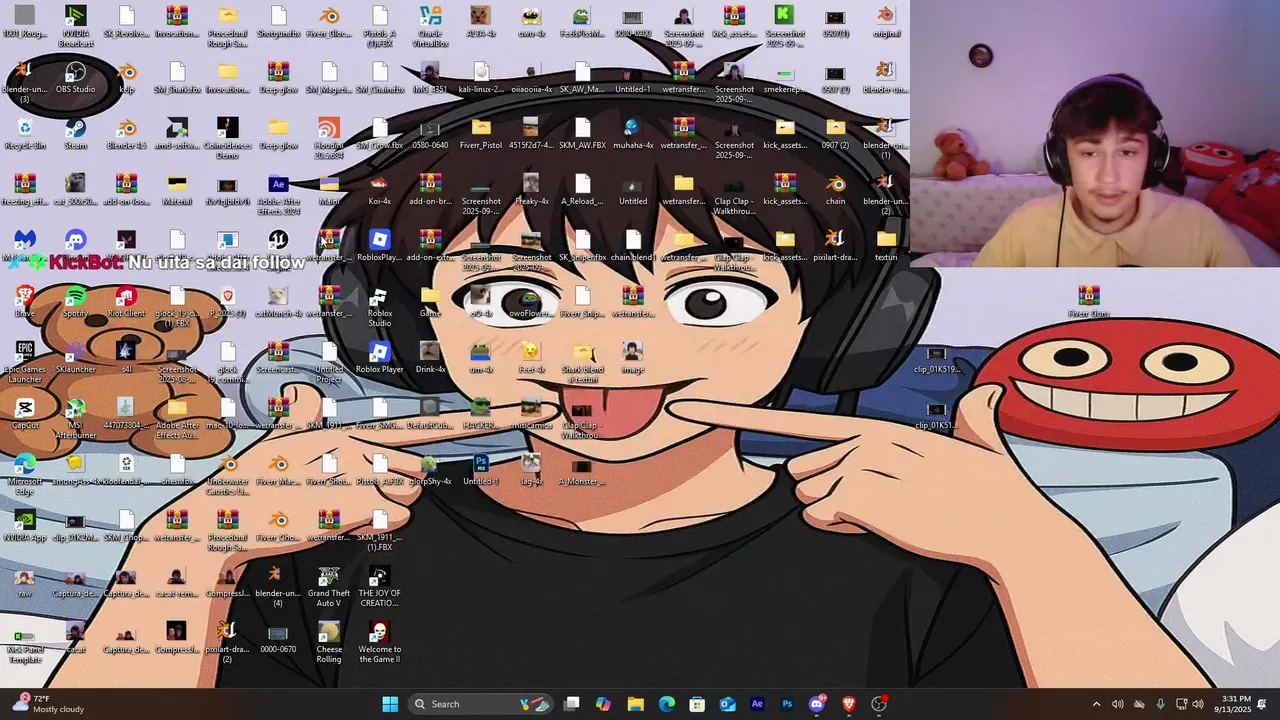The image size is (1280, 720).
Task: Open the Windows Start menu
Action: pos(390,704)
